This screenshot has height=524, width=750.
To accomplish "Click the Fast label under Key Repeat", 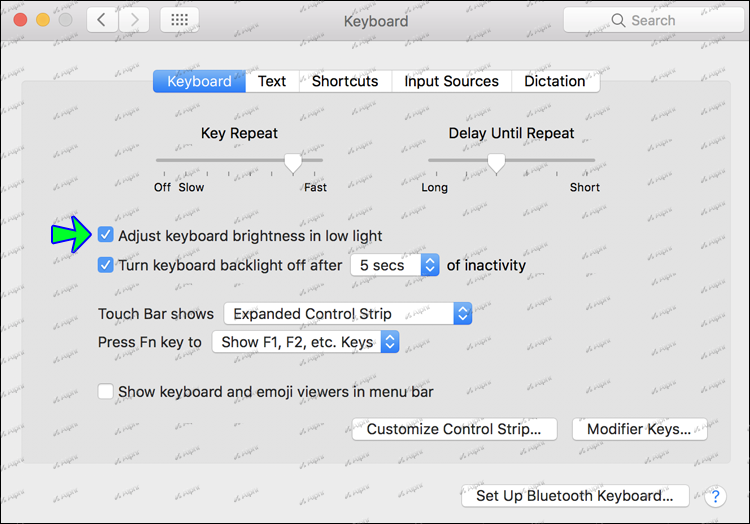I will (315, 187).
